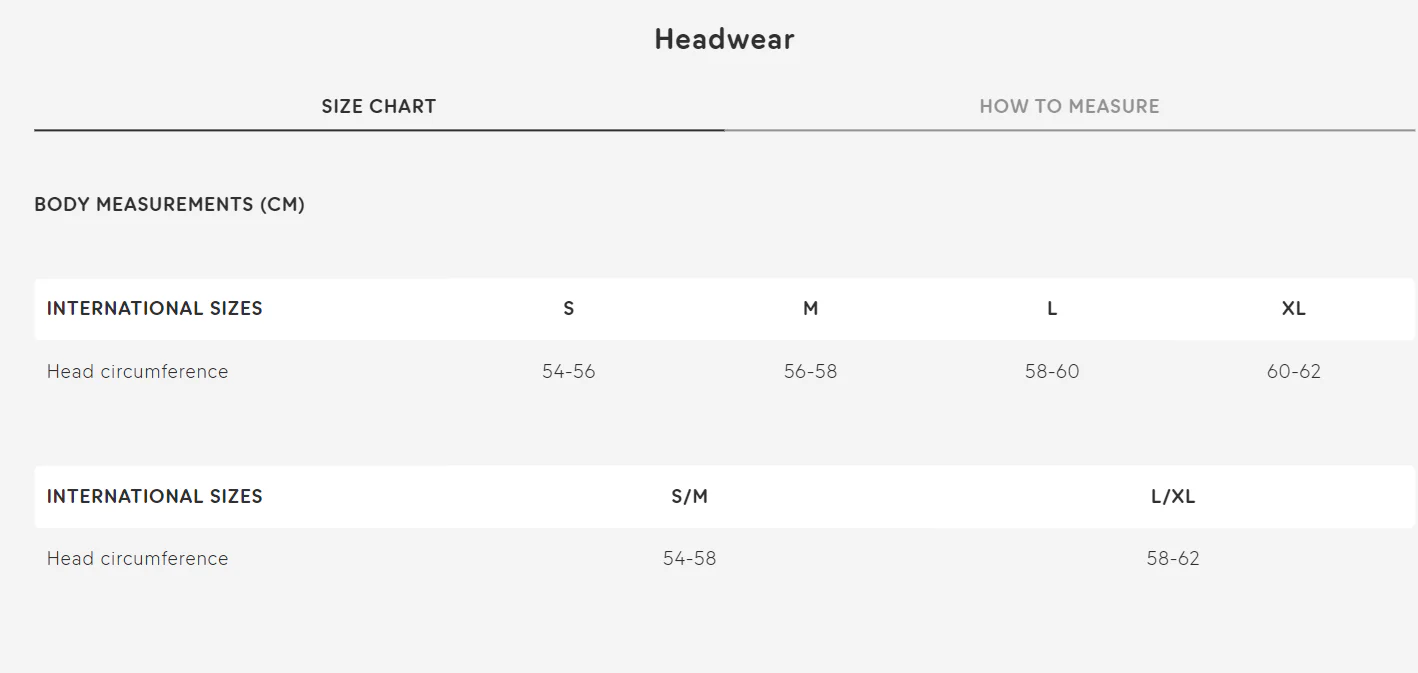Switch to the HOW TO MEASURE tab
Viewport: 1418px width, 673px height.
click(x=1069, y=106)
